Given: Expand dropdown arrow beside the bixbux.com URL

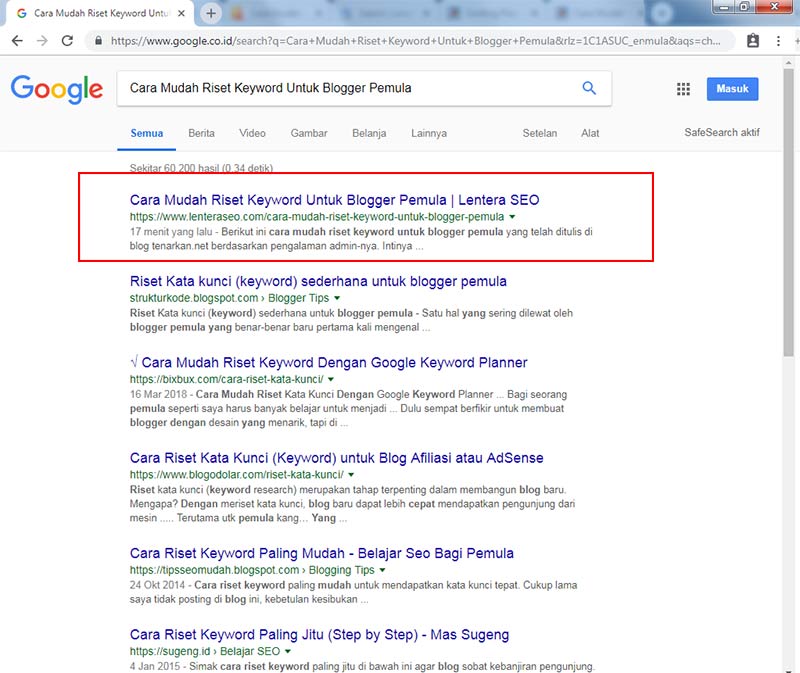Looking at the screenshot, I should 331,380.
